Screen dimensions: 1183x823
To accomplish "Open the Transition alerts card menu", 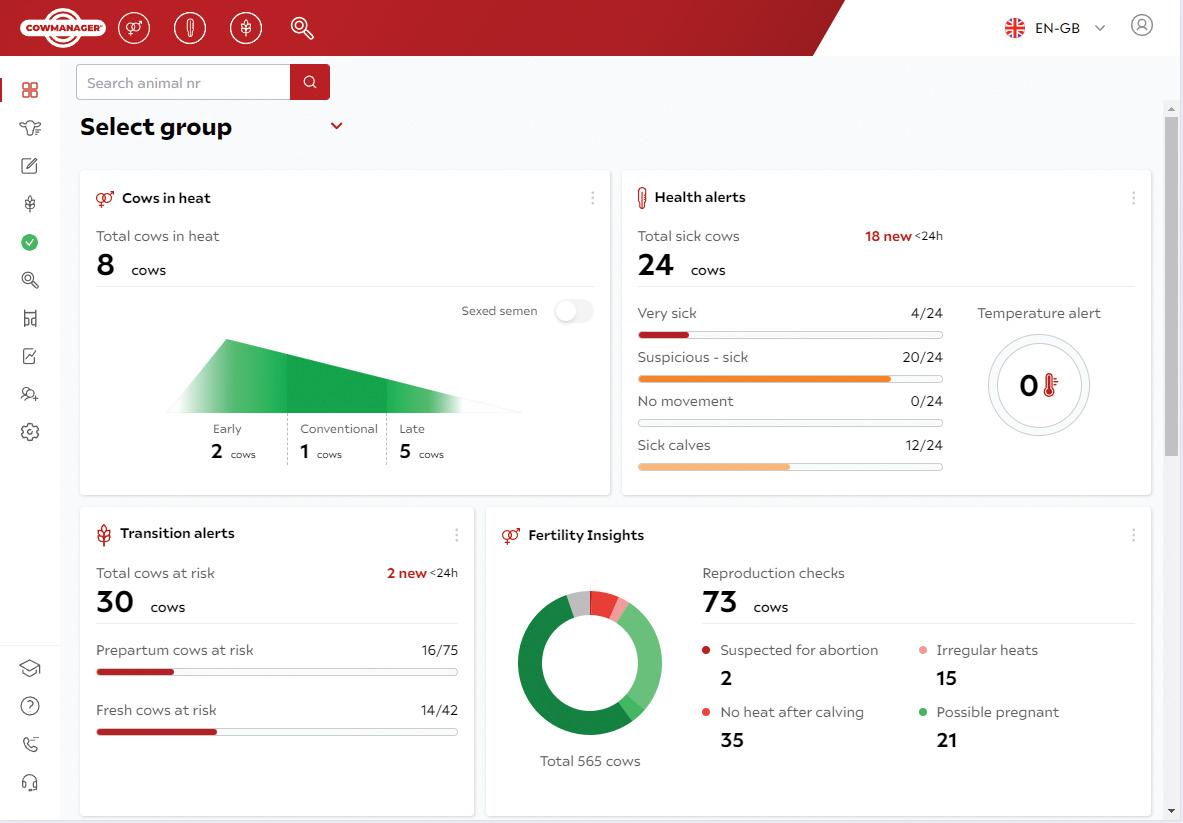I will pyautogui.click(x=456, y=535).
